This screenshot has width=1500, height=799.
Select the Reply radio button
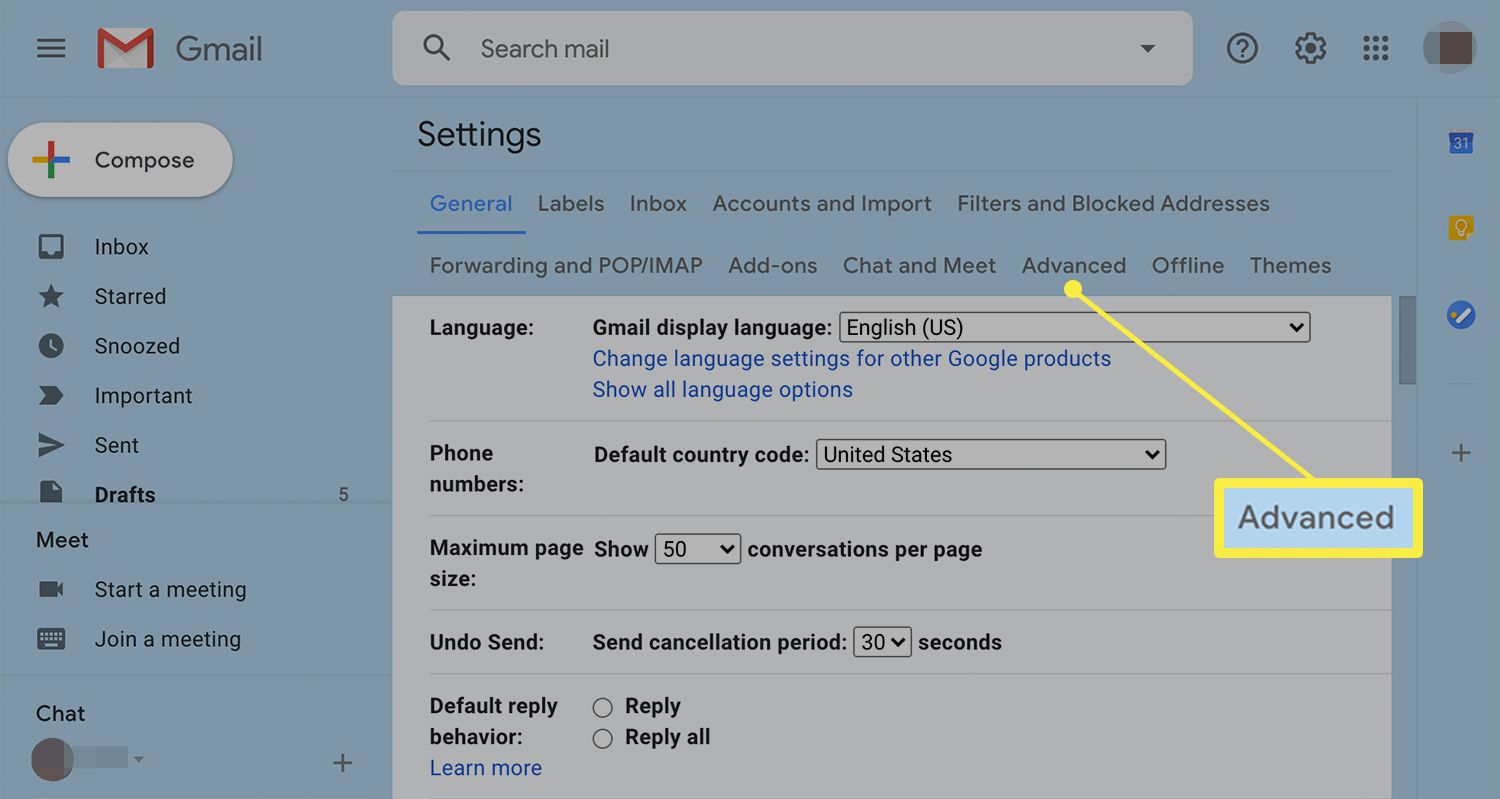602,708
